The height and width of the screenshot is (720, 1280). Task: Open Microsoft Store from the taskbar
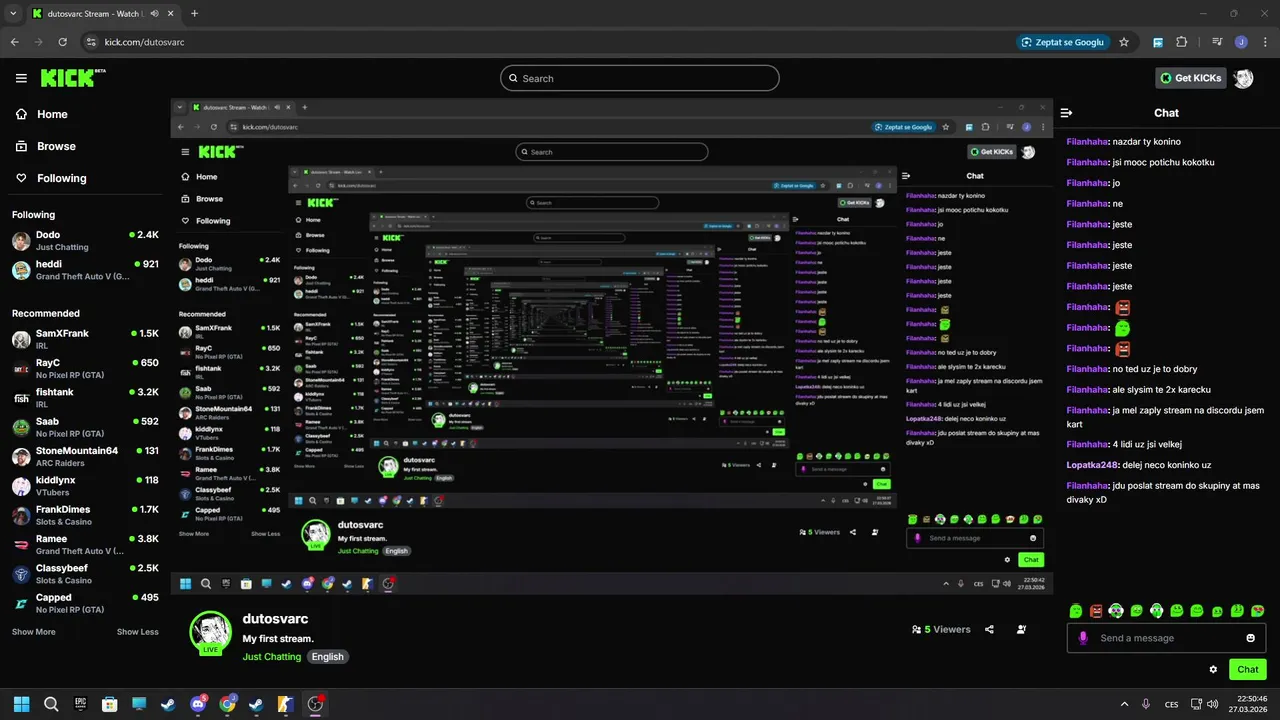coord(110,704)
